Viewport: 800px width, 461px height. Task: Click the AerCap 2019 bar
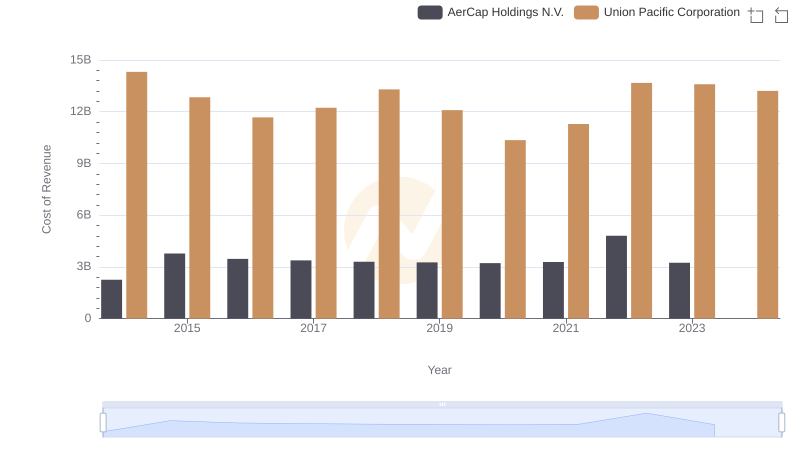pyautogui.click(x=427, y=291)
